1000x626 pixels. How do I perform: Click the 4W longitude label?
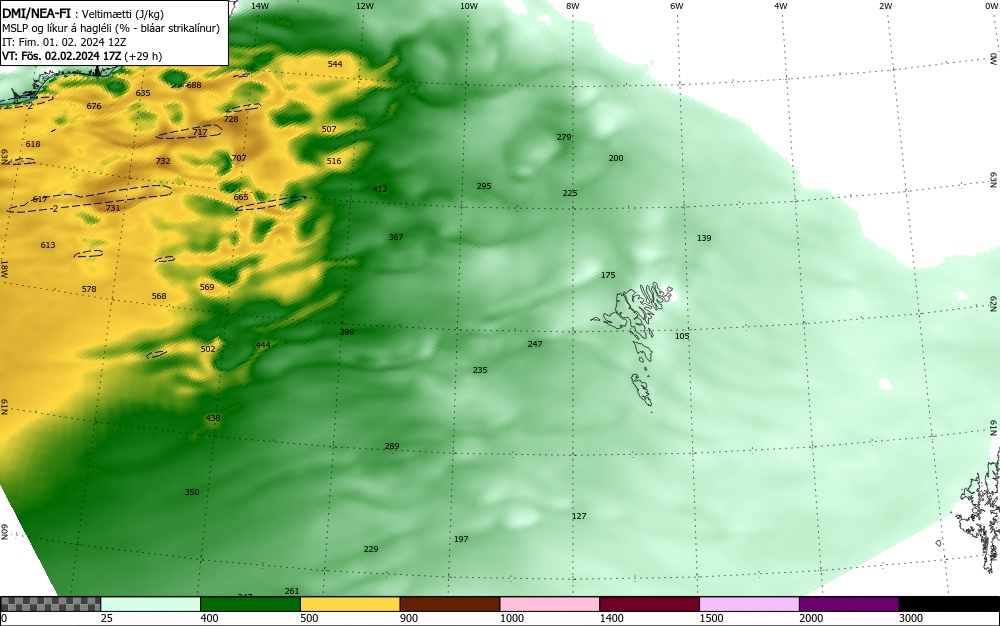[781, 6]
